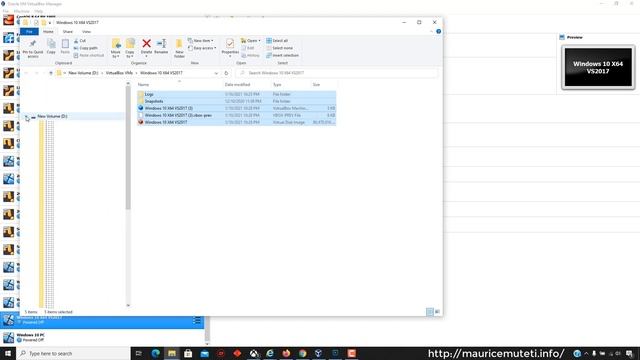The height and width of the screenshot is (360, 640).
Task: Click the Search Windows 10 X64 VS2017 field
Action: click(x=337, y=73)
